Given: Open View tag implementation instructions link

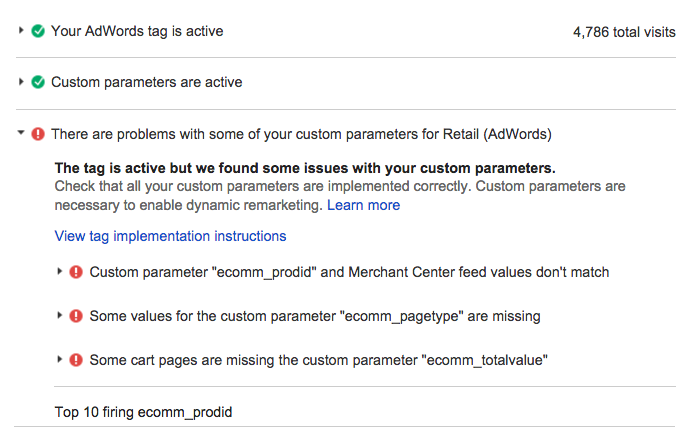Looking at the screenshot, I should [x=170, y=236].
